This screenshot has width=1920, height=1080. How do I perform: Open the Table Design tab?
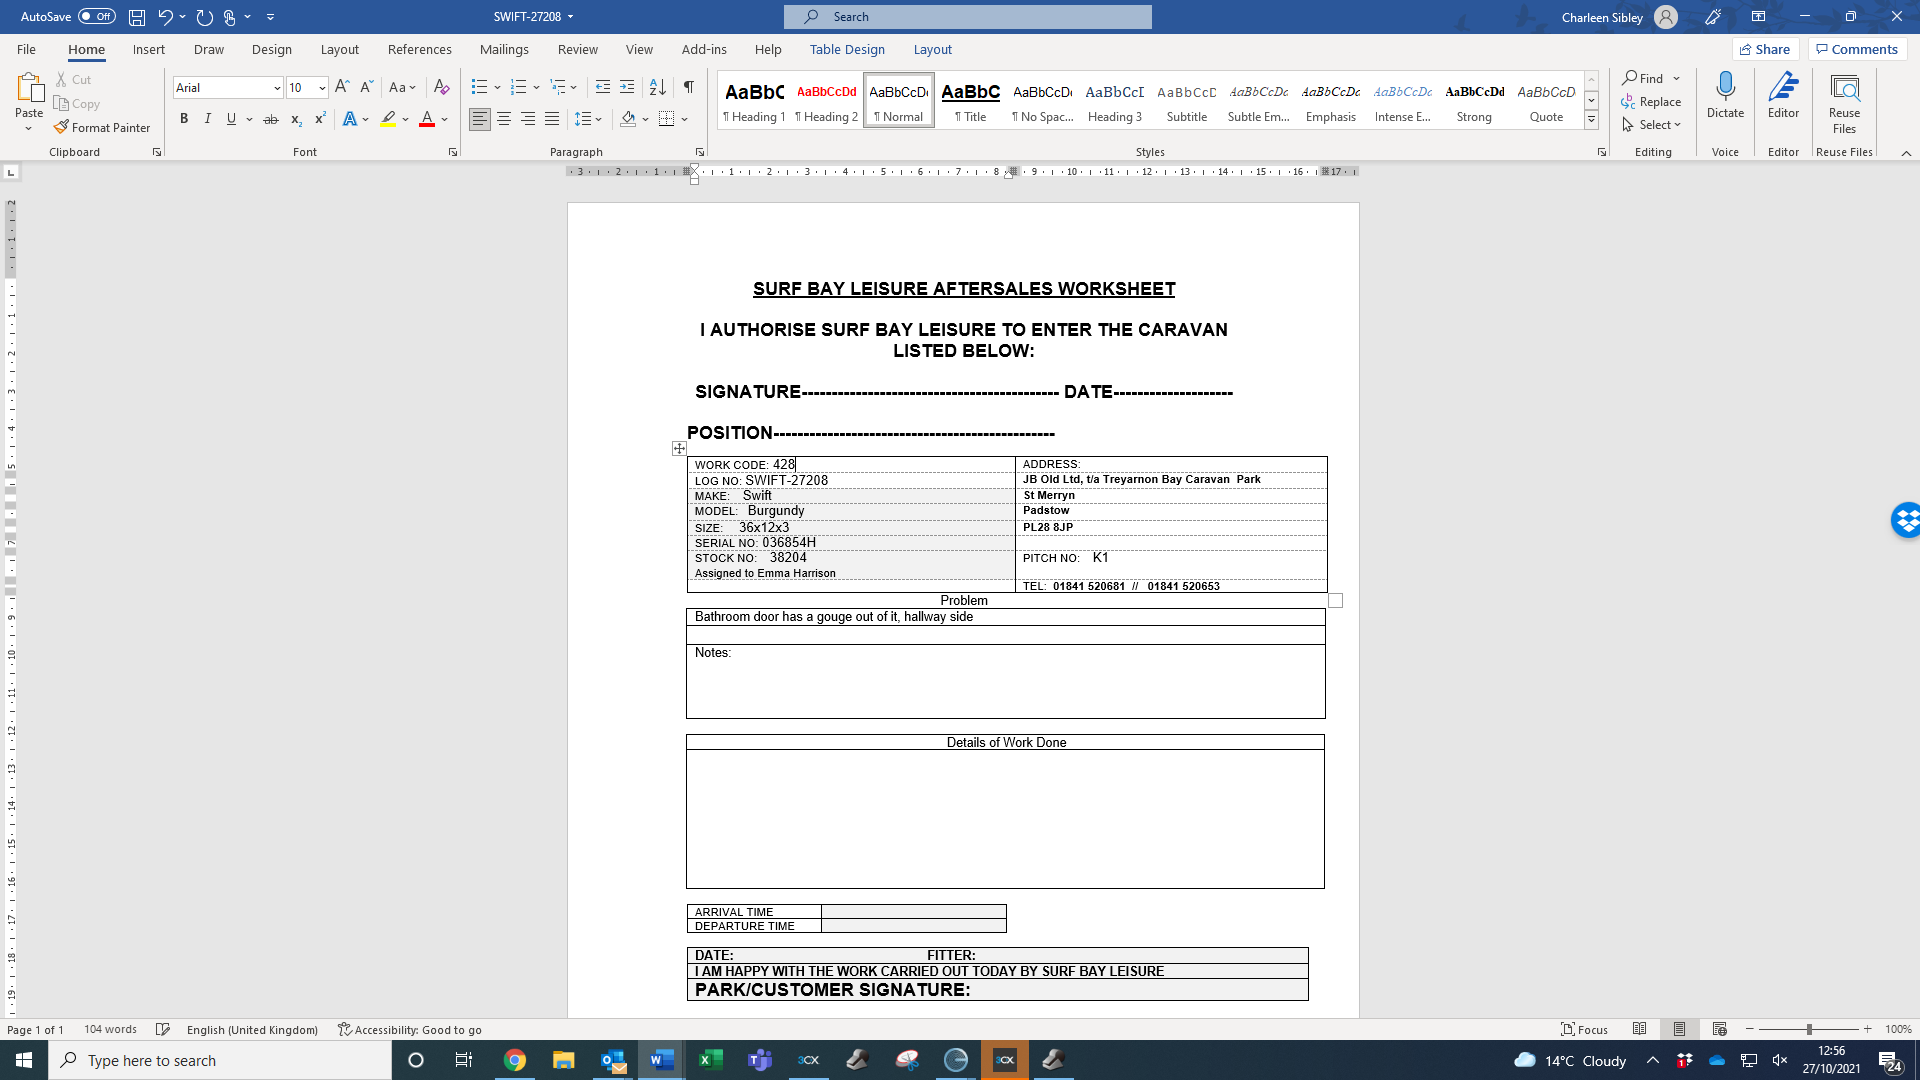847,49
